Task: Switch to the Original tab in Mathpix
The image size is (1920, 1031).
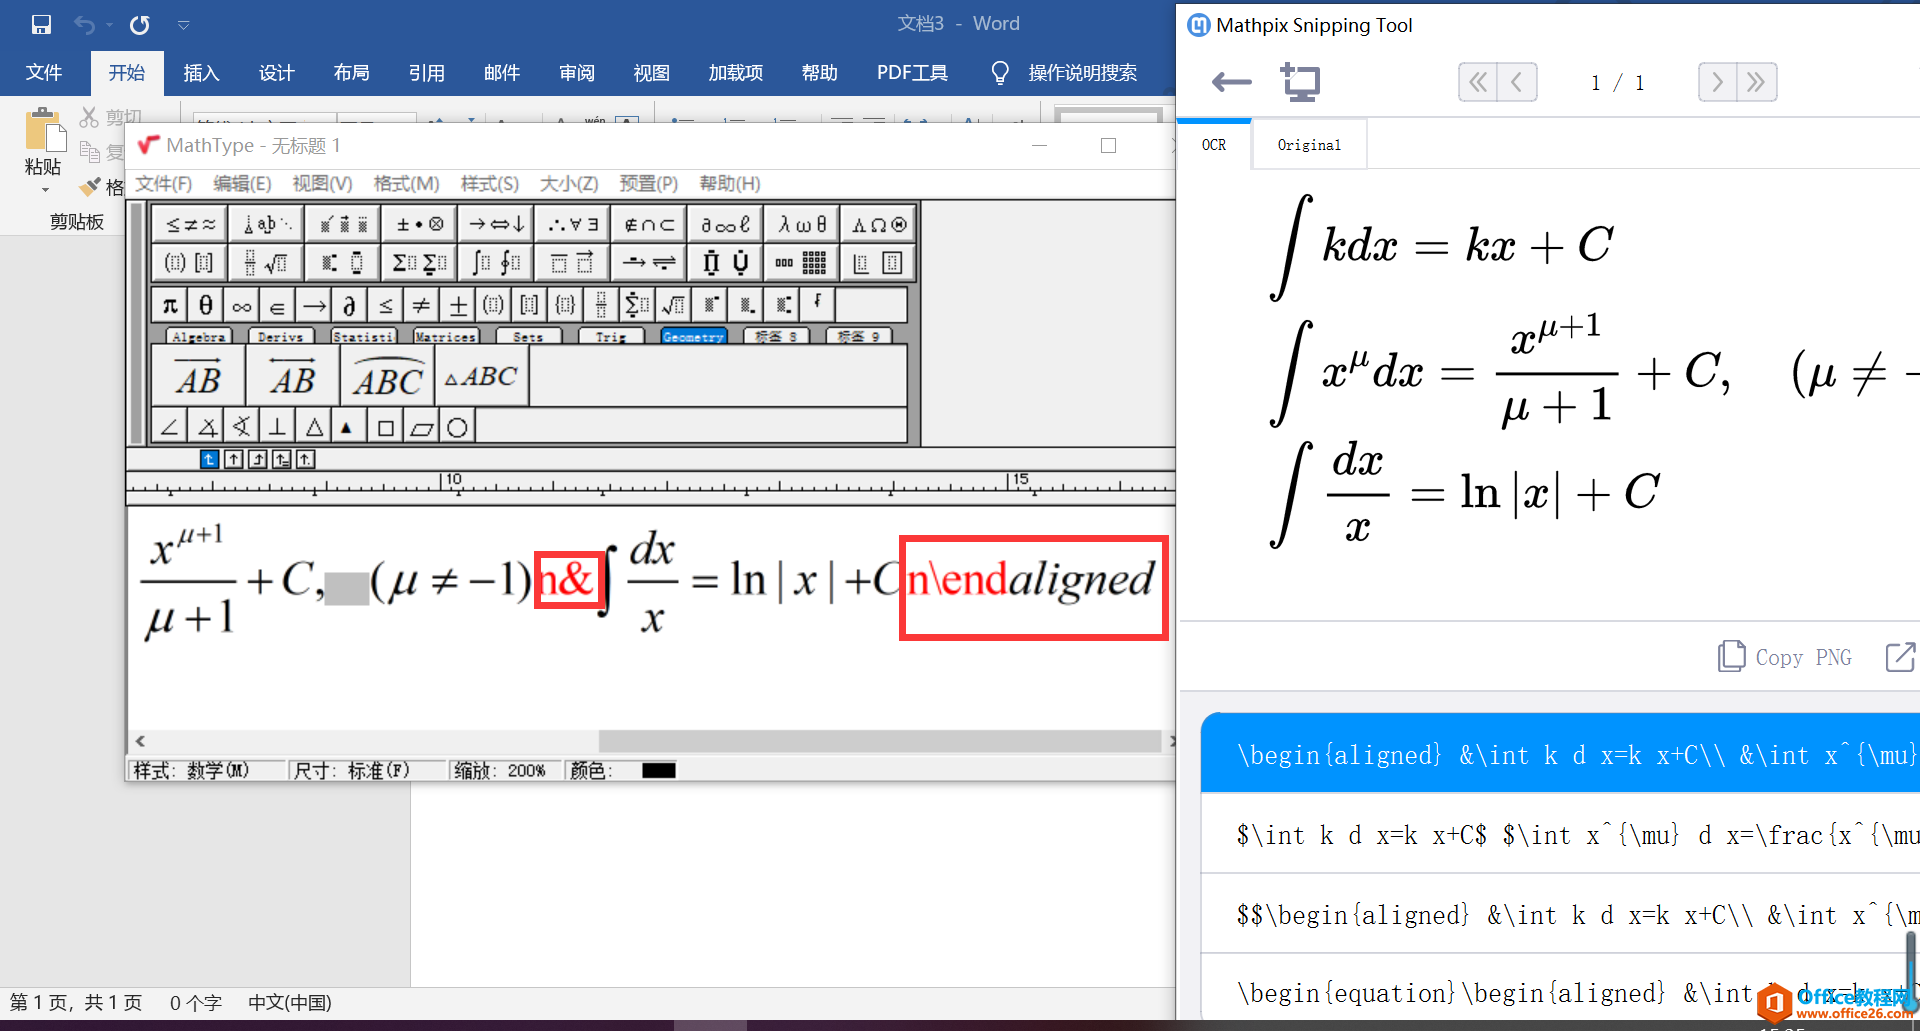Action: coord(1308,144)
